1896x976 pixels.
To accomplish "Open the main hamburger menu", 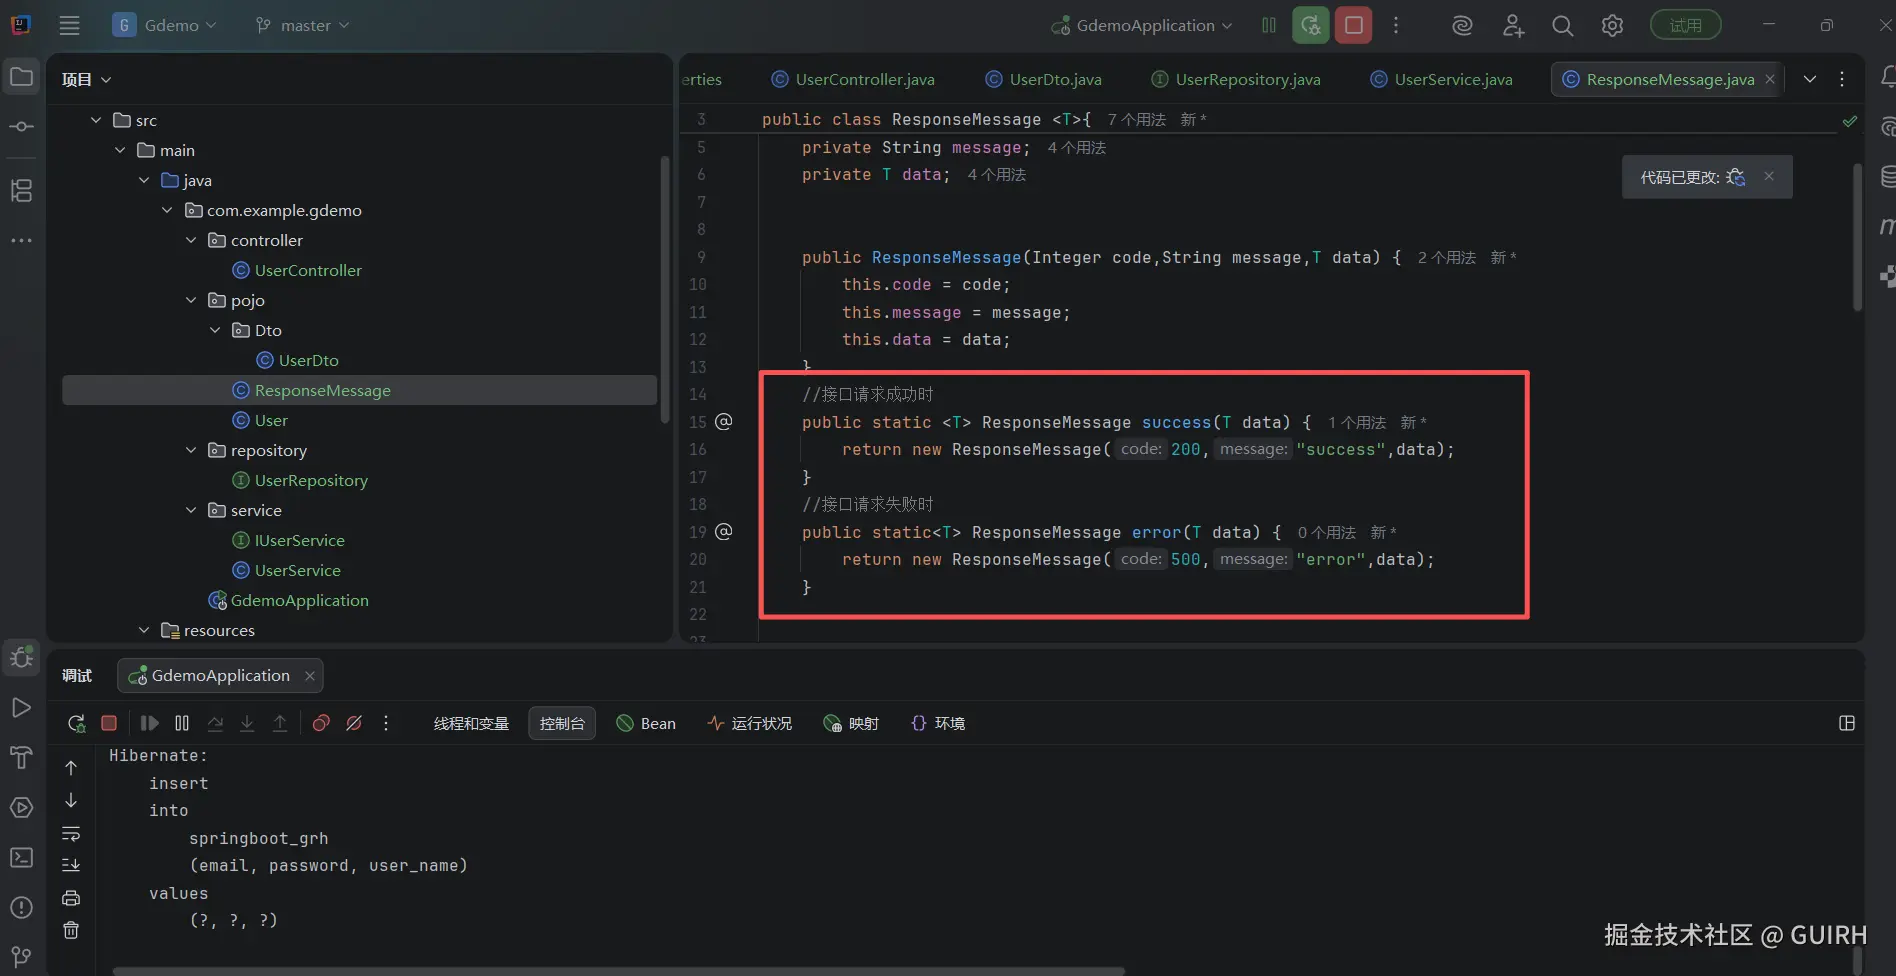I will click(x=69, y=25).
